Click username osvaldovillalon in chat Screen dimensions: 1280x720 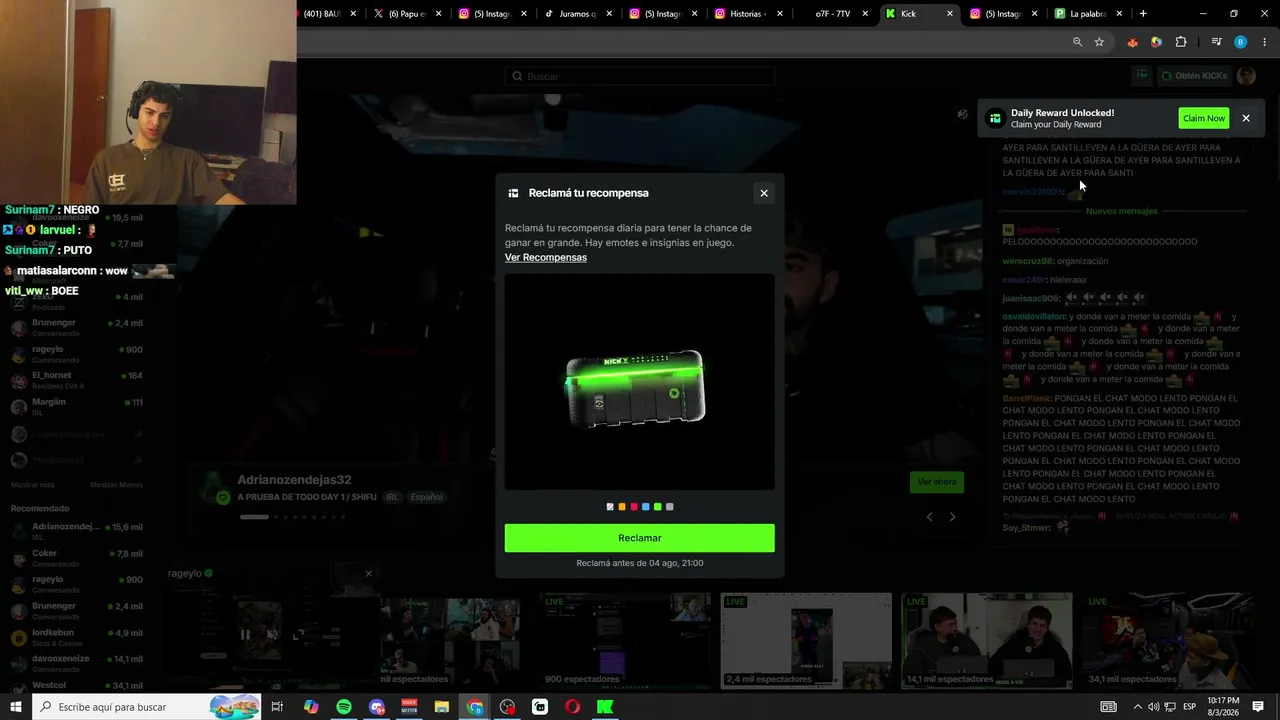click(1034, 317)
